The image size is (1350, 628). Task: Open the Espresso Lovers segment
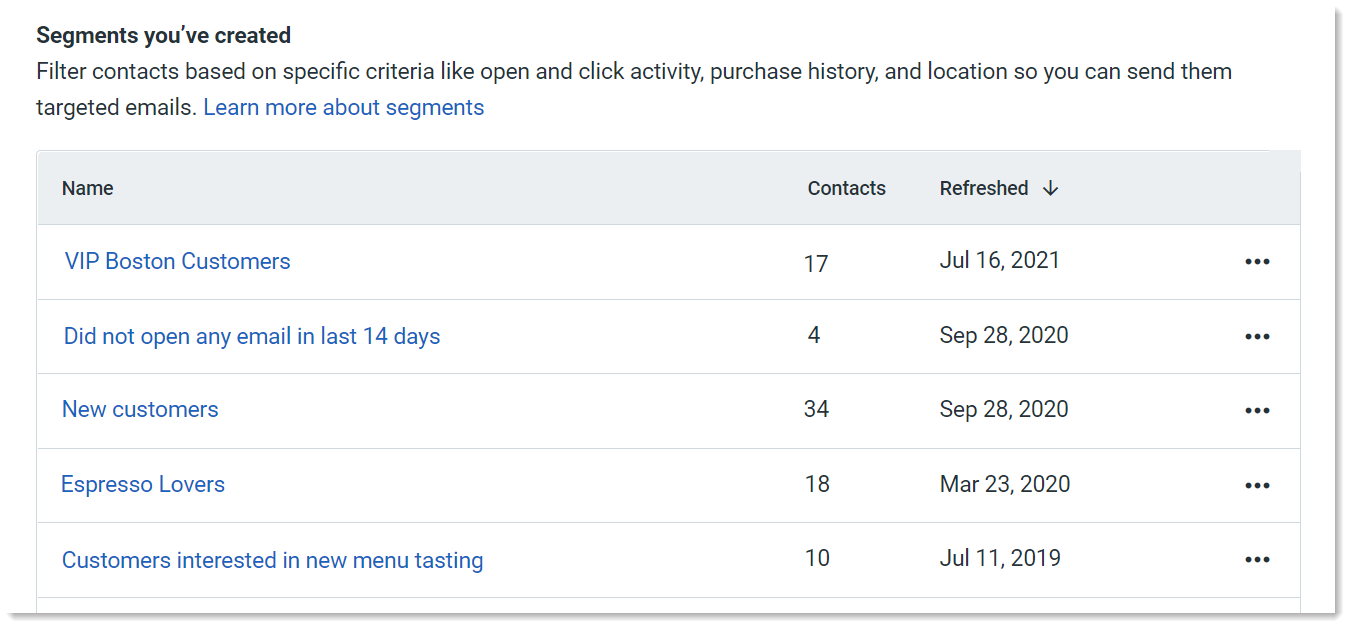click(x=143, y=484)
